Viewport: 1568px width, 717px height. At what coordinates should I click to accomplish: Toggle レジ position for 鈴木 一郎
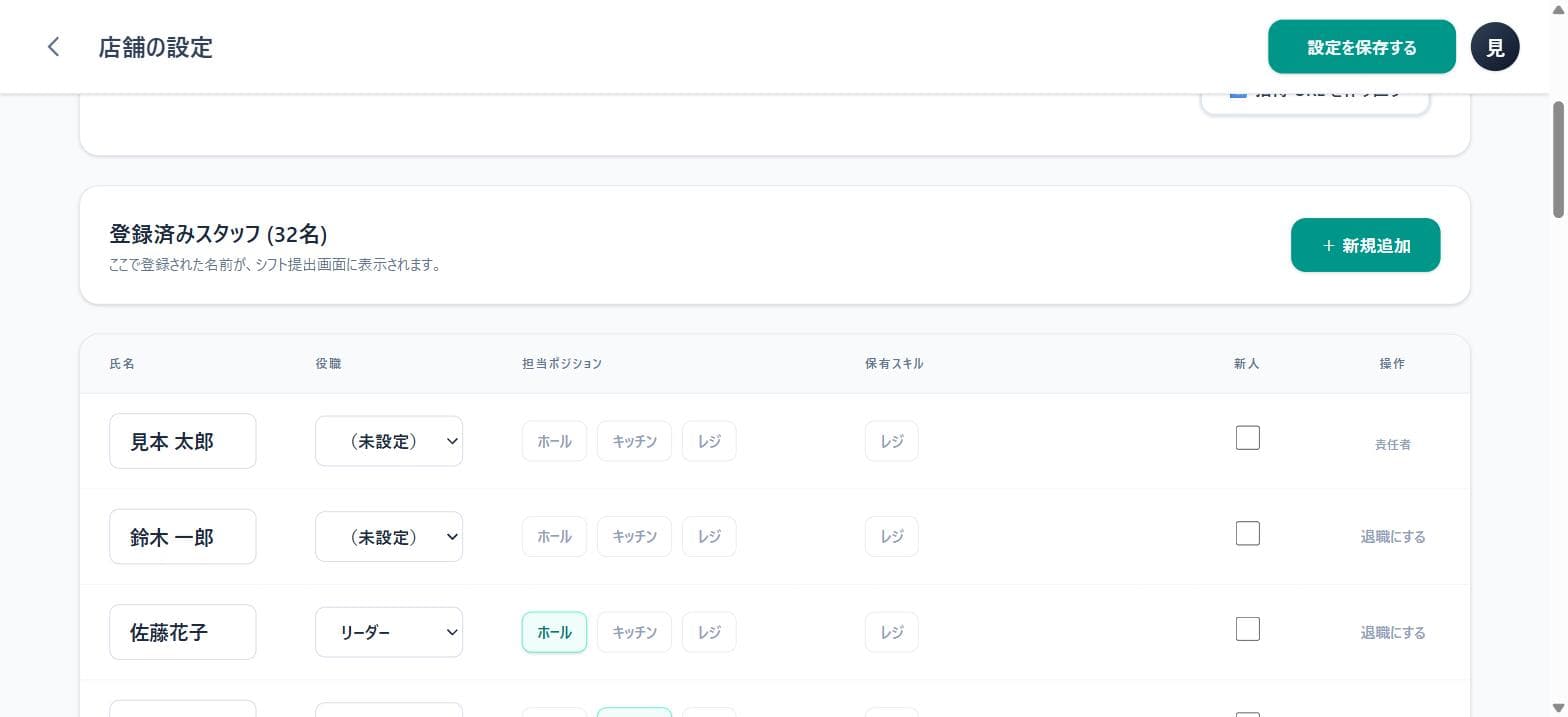(709, 537)
